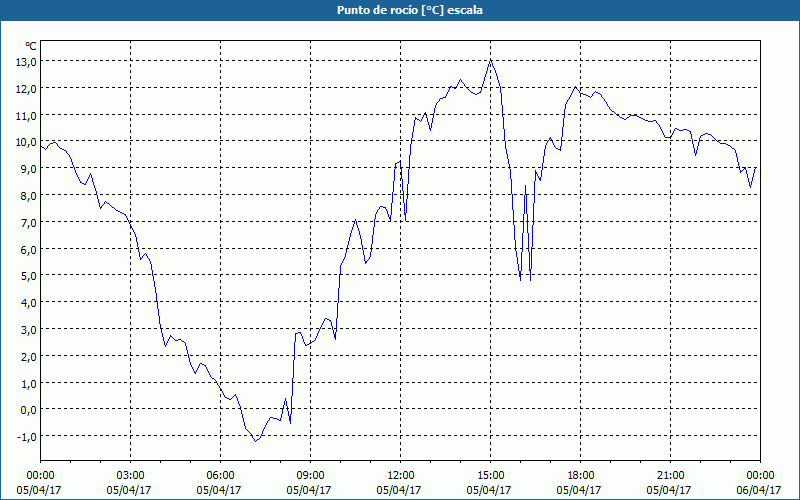Click the 5,0 y-axis label
800x500 pixels.
(28, 276)
